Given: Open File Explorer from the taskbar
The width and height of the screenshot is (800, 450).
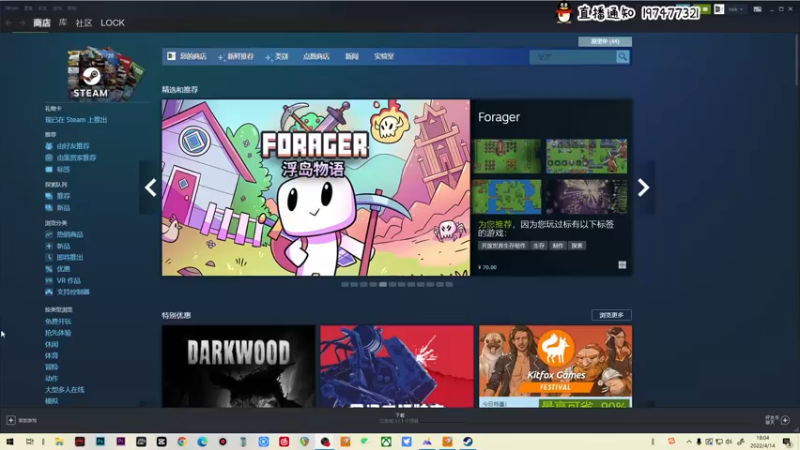Looking at the screenshot, I should pyautogui.click(x=59, y=441).
